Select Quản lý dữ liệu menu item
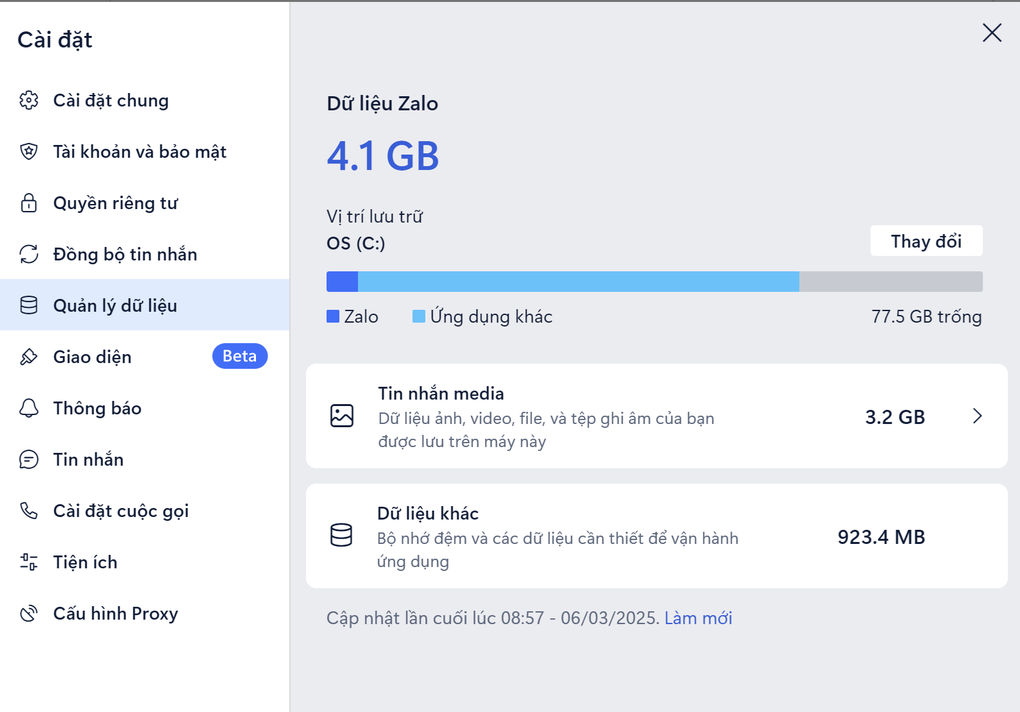This screenshot has width=1020, height=712. pyautogui.click(x=144, y=305)
